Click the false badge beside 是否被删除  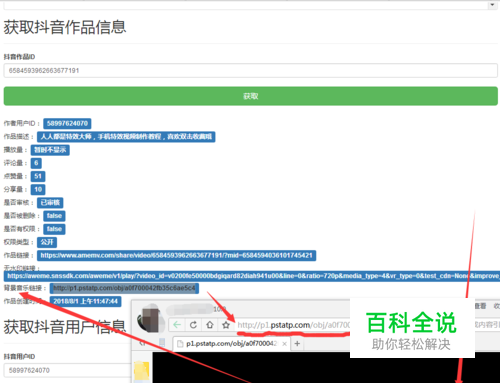(54, 216)
